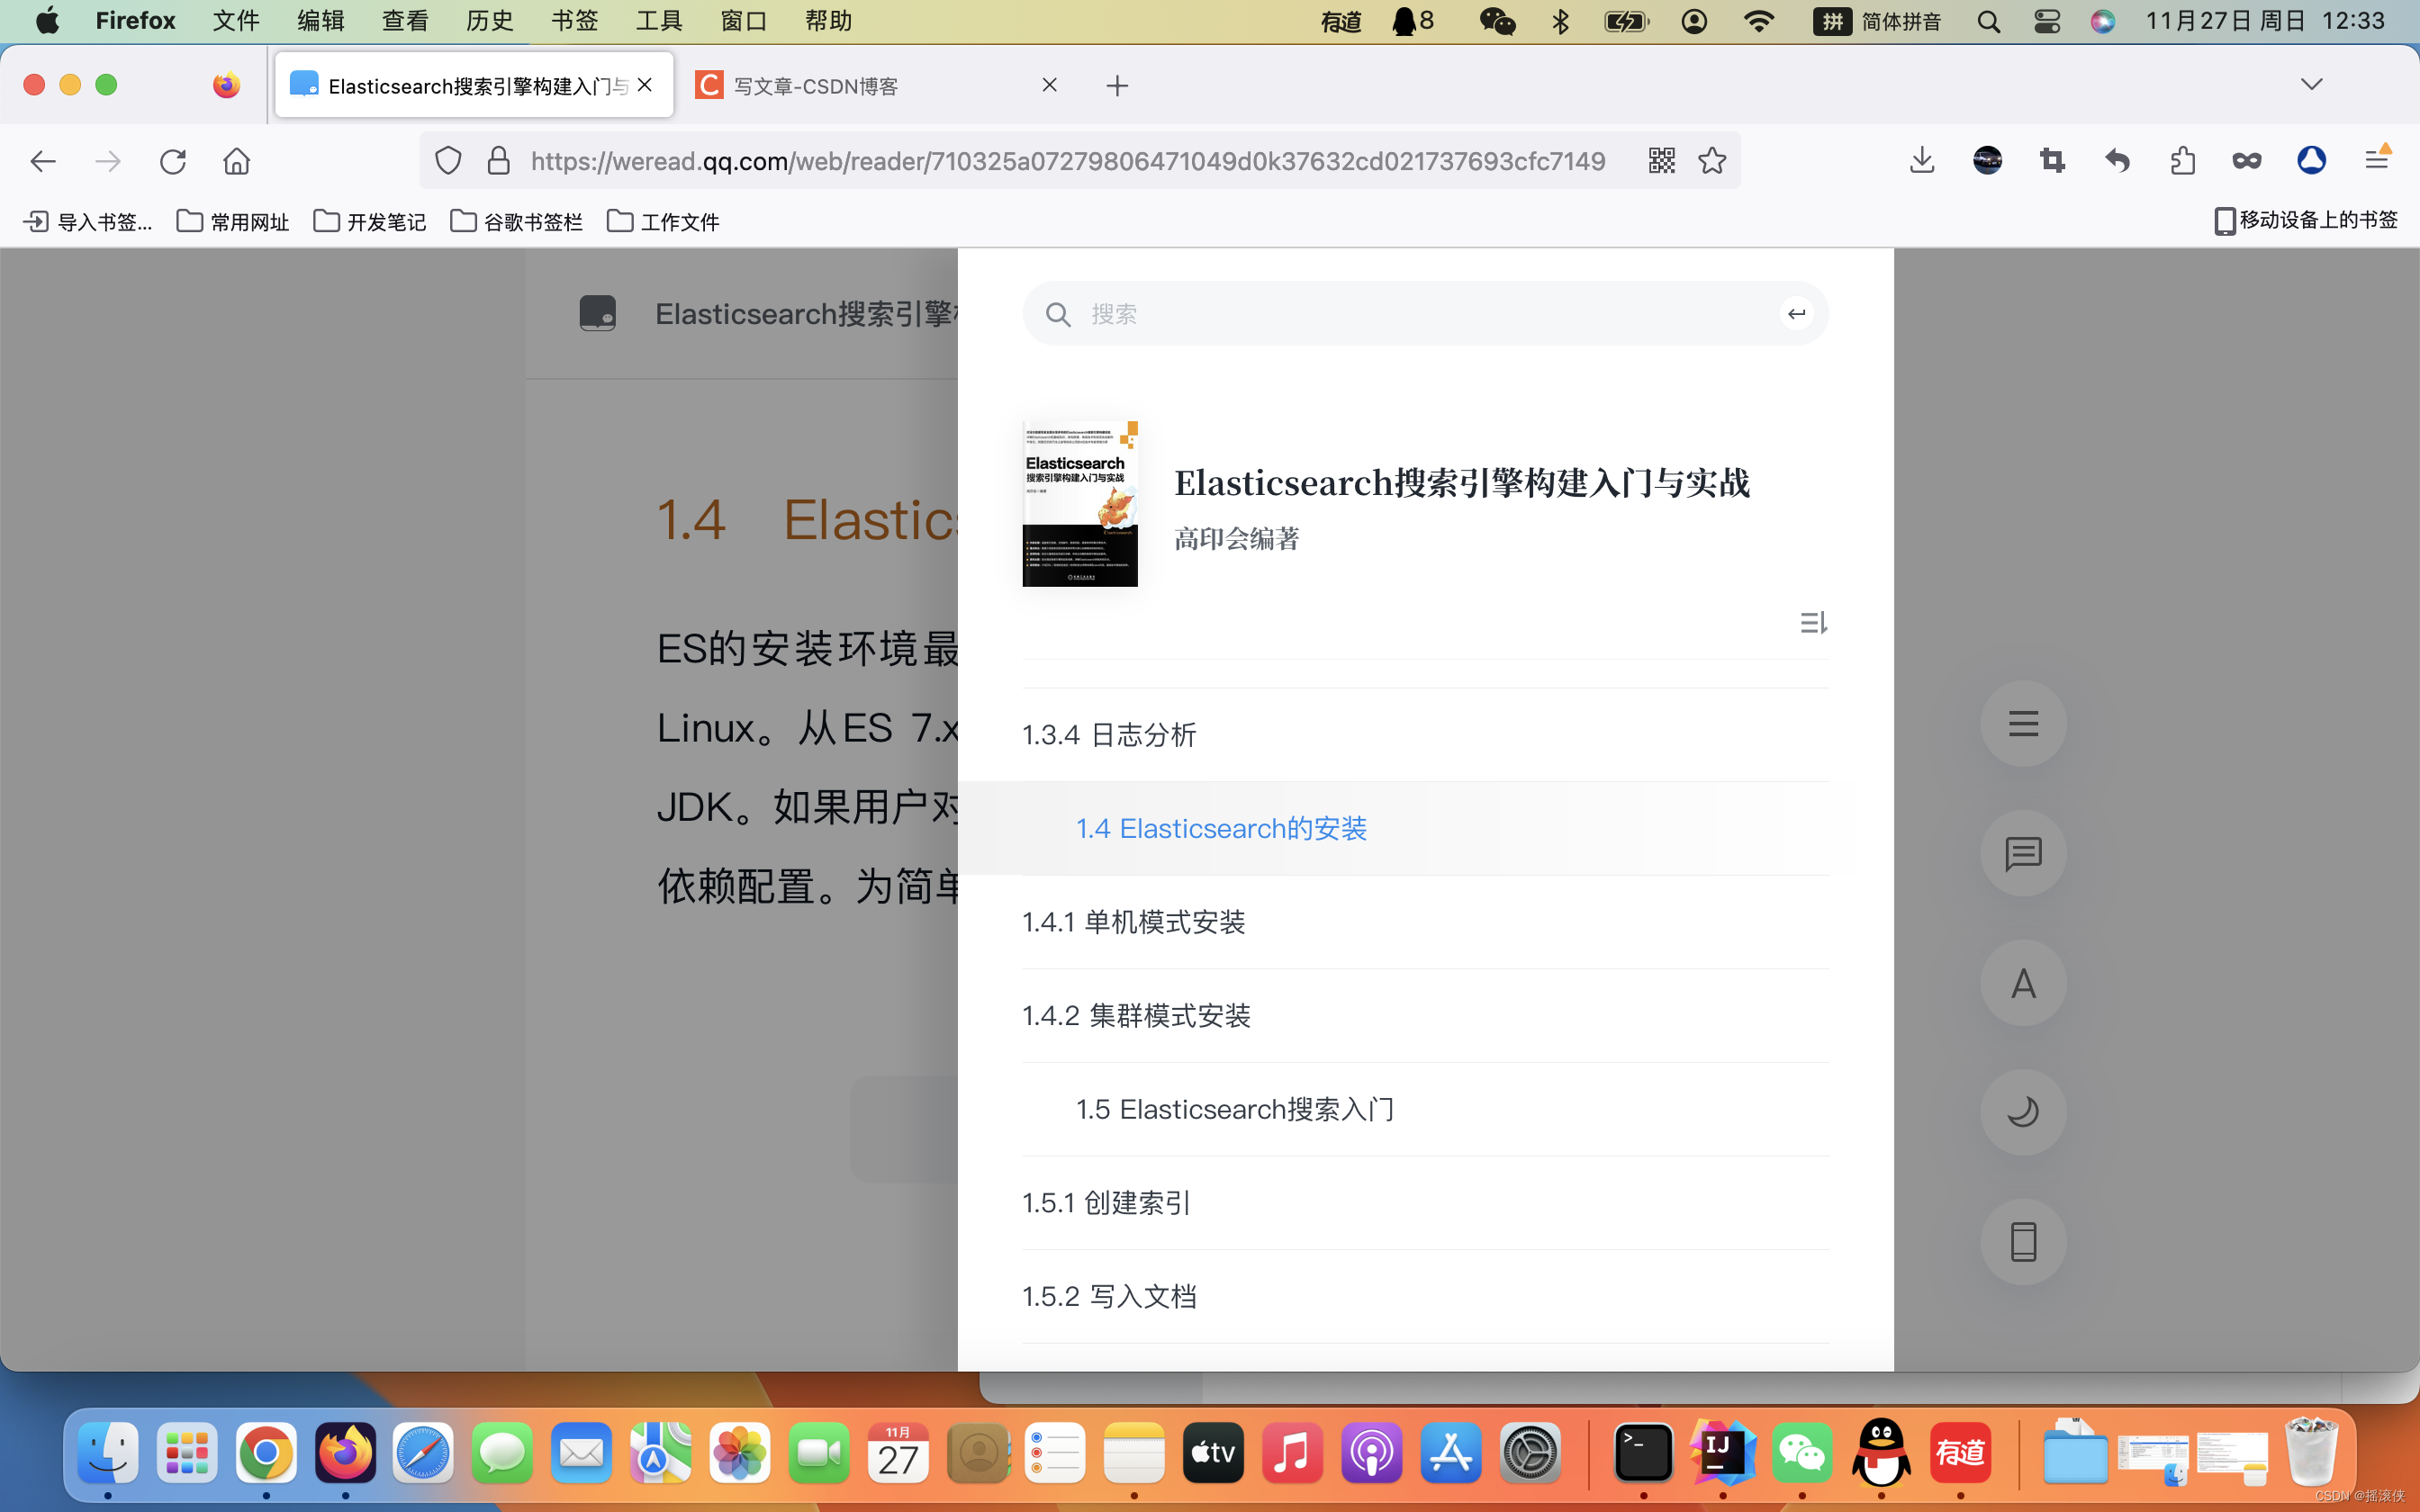
Task: Open the 常用网址 bookmarks folder
Action: 232,221
